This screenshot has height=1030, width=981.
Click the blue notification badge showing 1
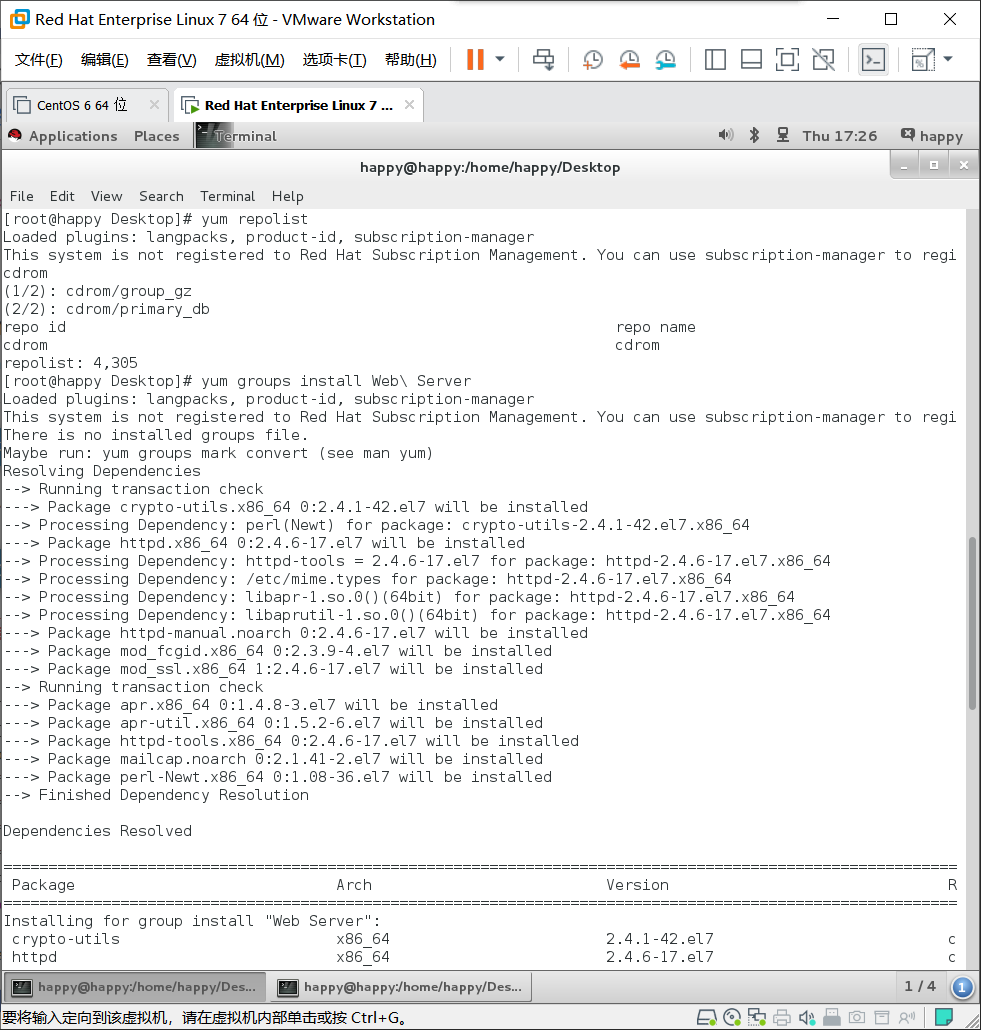(963, 987)
